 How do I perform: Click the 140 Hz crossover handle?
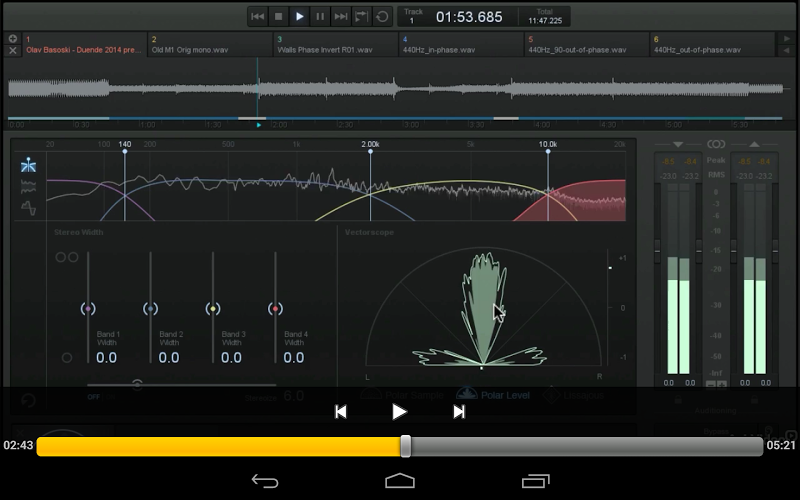tap(124, 152)
